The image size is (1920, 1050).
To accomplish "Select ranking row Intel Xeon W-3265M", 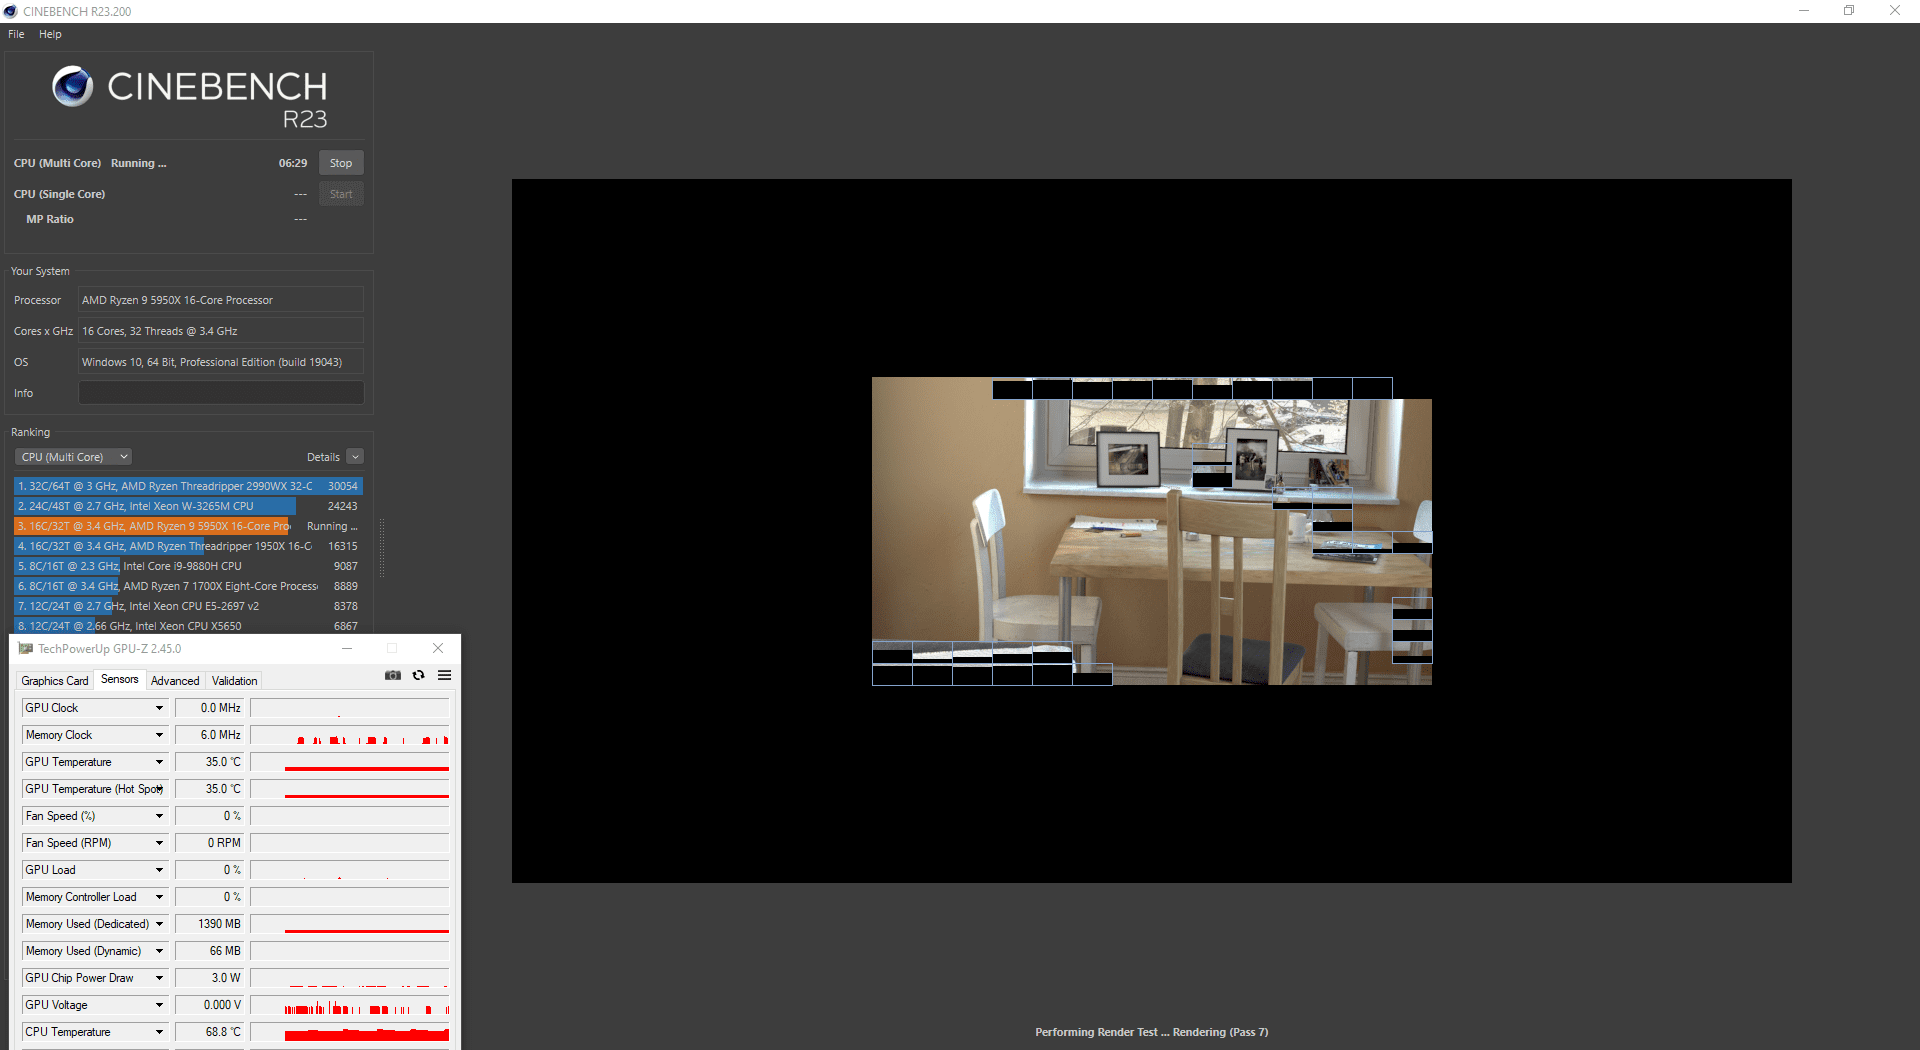I will 188,506.
